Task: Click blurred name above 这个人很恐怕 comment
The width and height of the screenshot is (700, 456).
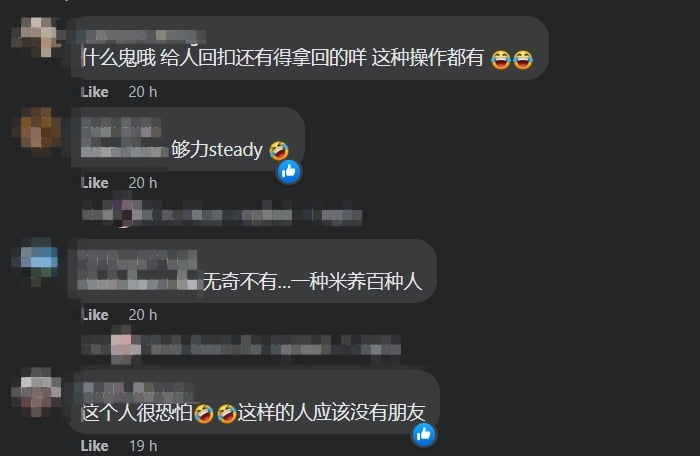Action: (x=138, y=392)
